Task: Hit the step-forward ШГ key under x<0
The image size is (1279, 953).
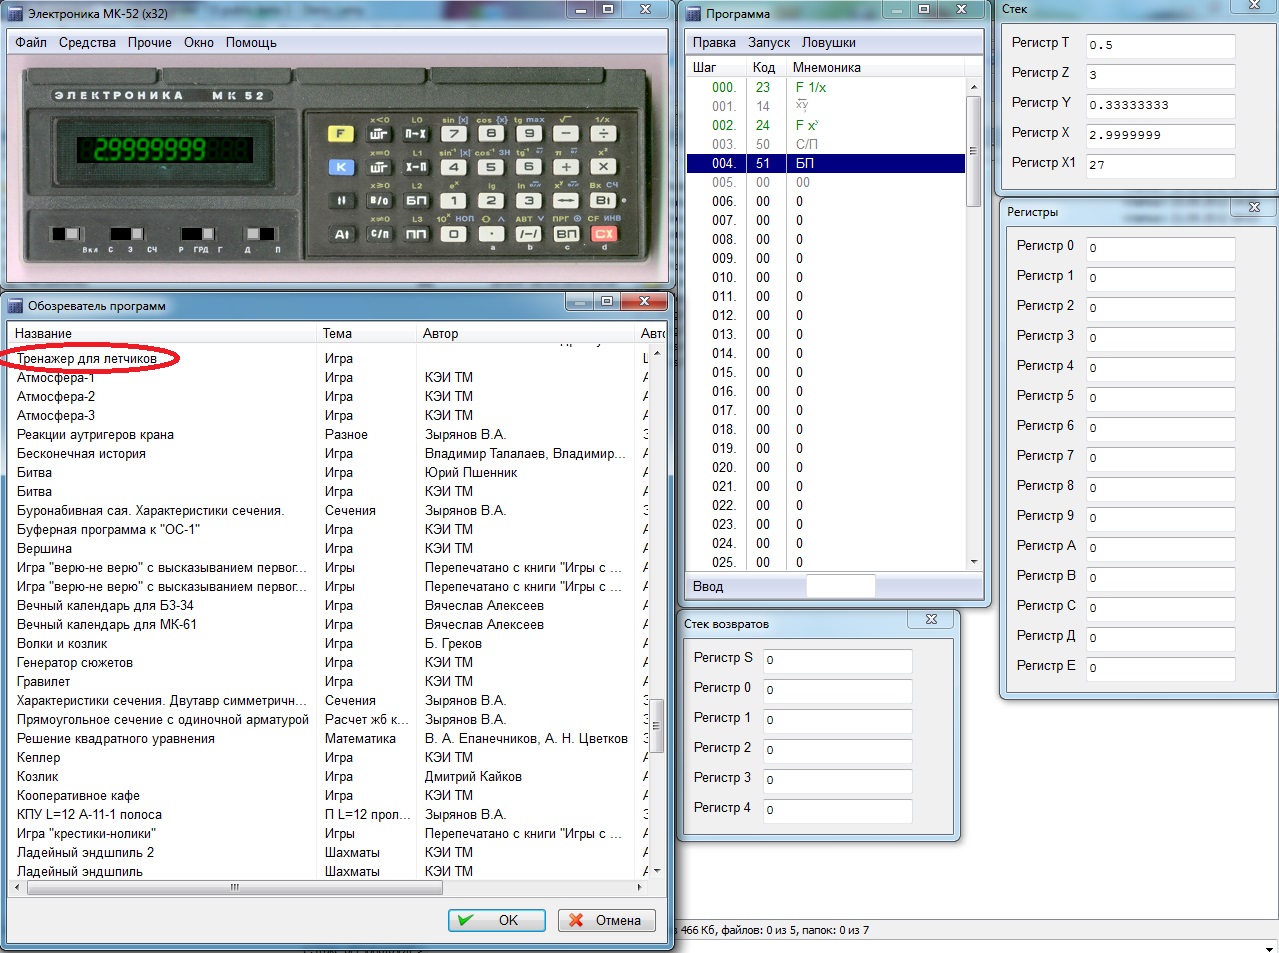Action: pyautogui.click(x=379, y=134)
